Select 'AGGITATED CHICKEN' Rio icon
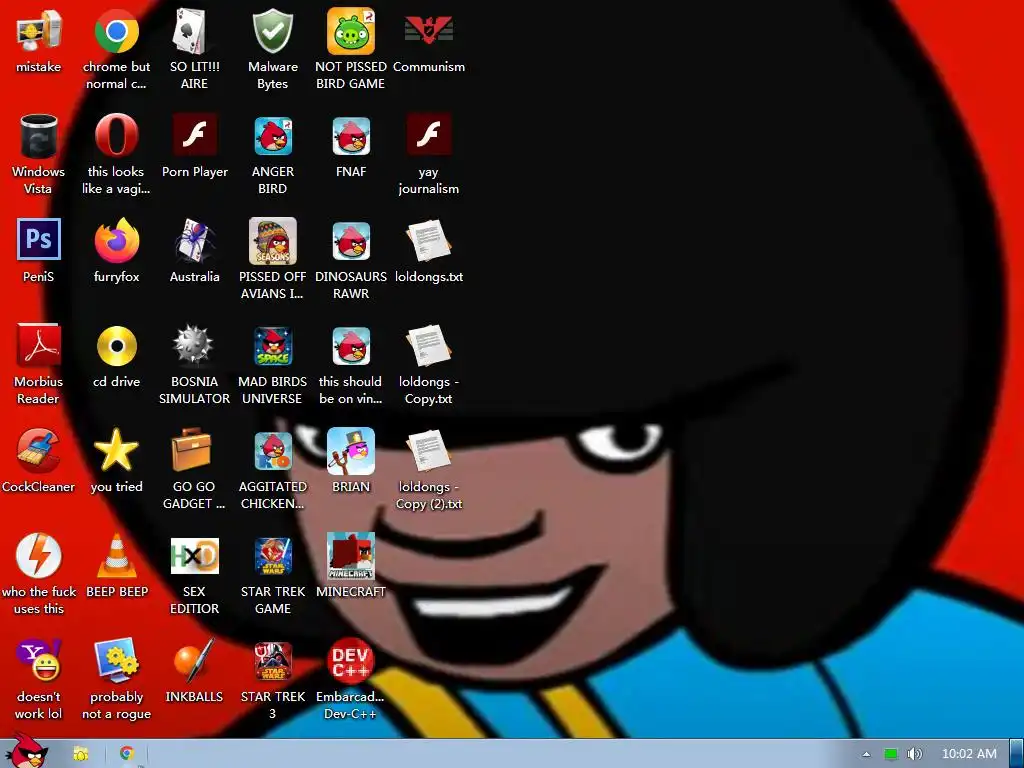The image size is (1024, 768). click(x=272, y=451)
